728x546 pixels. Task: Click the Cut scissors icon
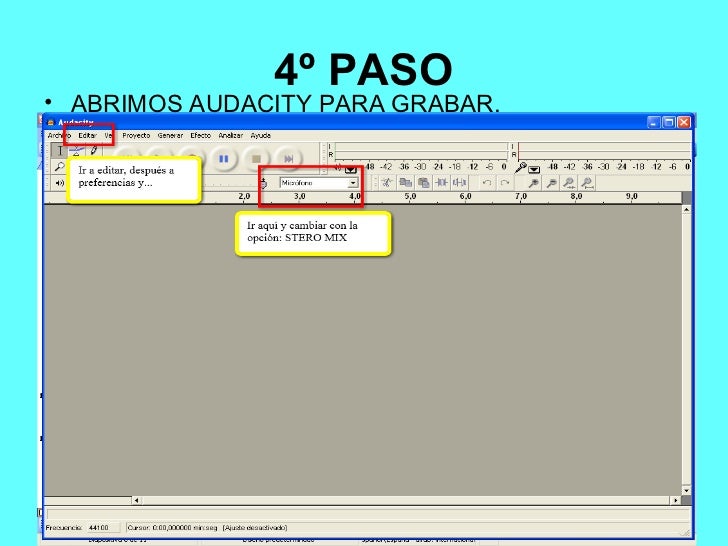pyautogui.click(x=386, y=183)
